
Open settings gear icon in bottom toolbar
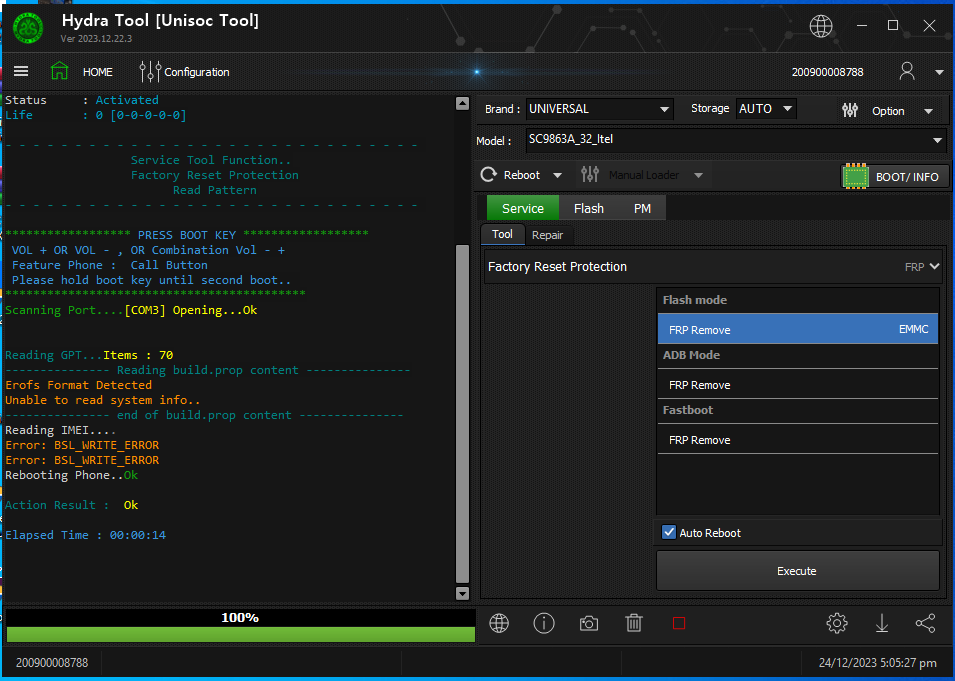[x=836, y=623]
